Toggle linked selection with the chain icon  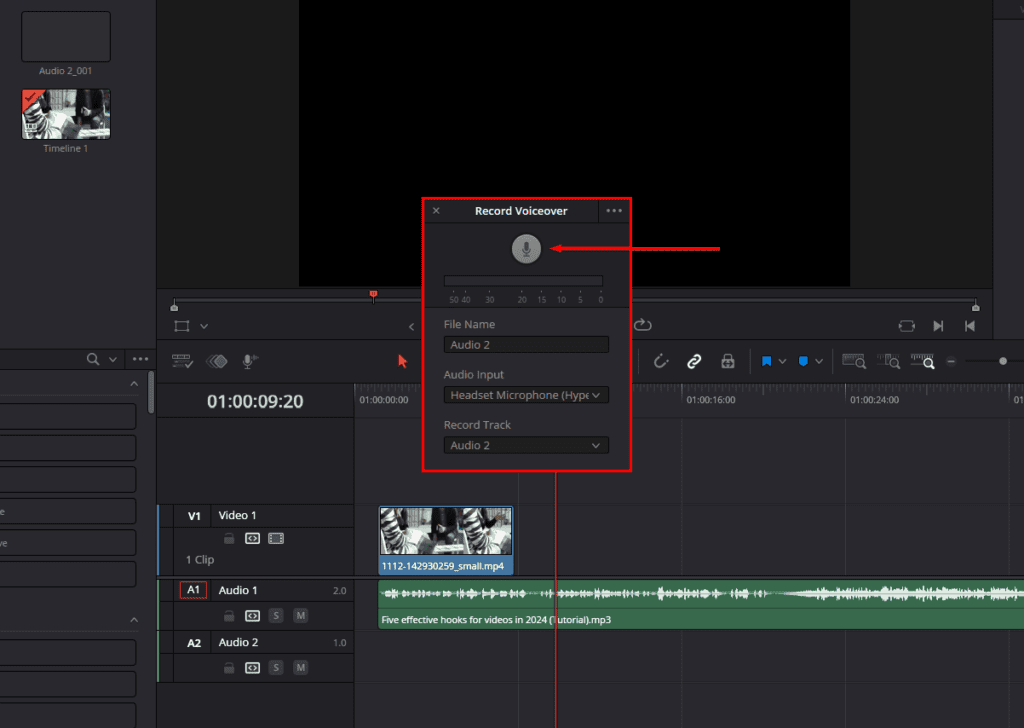point(694,361)
